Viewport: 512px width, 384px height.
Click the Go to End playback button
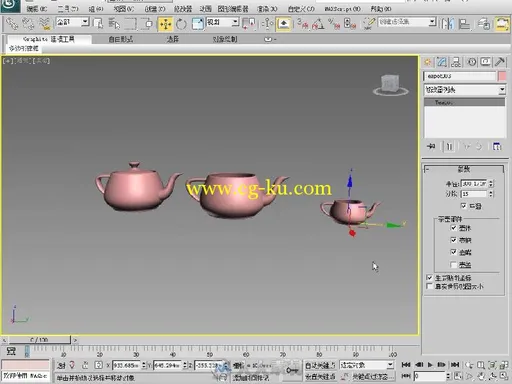[x=455, y=365]
